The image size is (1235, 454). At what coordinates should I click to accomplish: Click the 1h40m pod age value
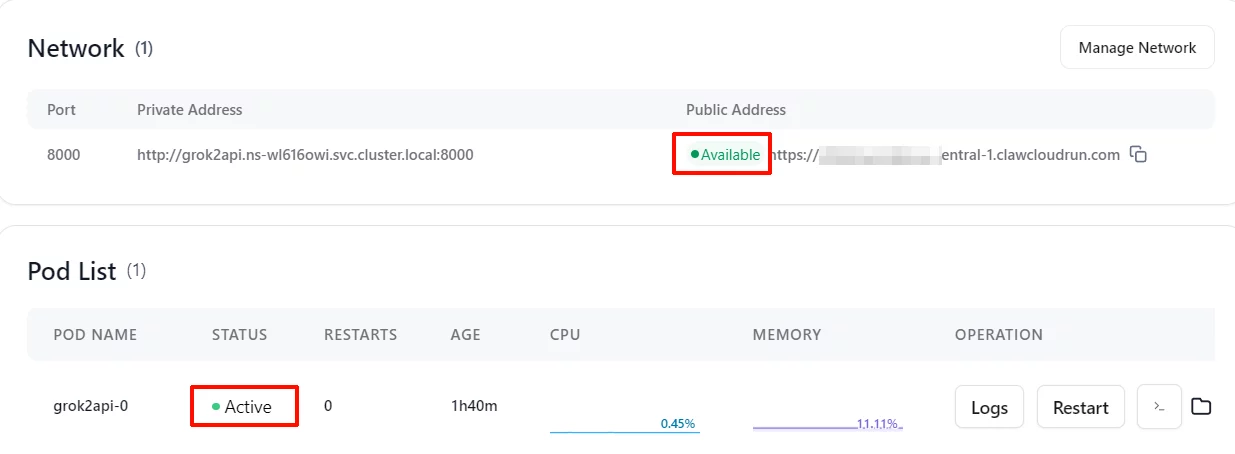pyautogui.click(x=474, y=407)
